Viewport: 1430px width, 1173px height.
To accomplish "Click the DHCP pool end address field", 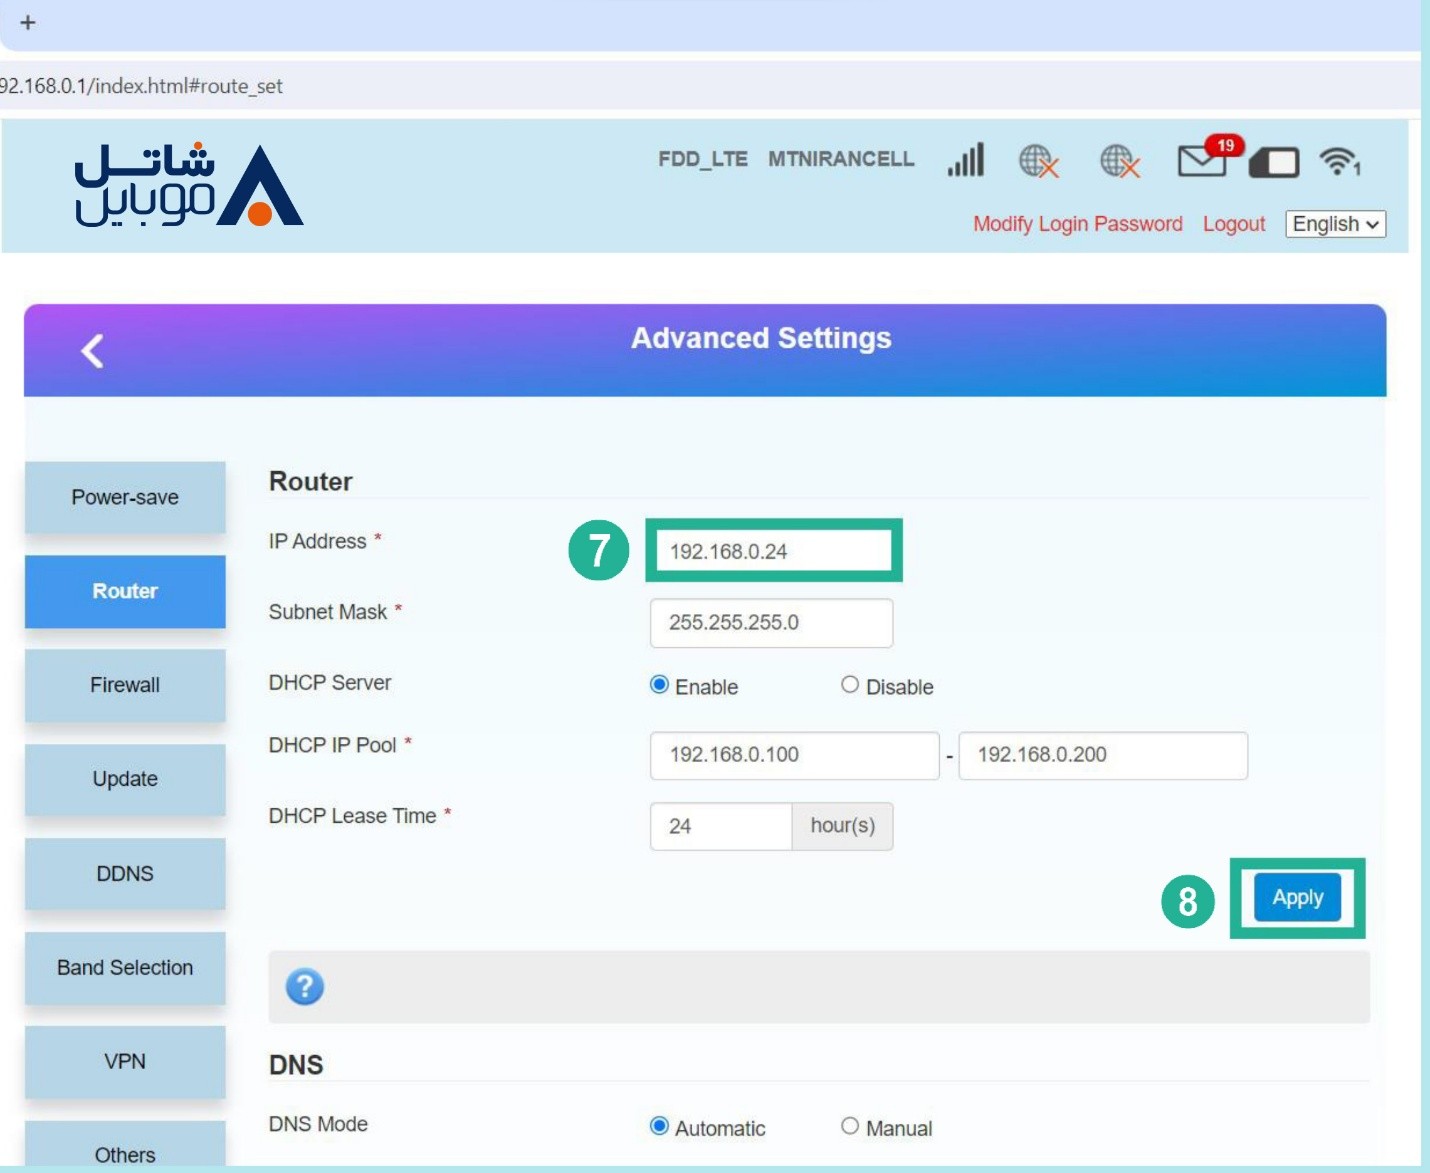I will pos(1103,755).
